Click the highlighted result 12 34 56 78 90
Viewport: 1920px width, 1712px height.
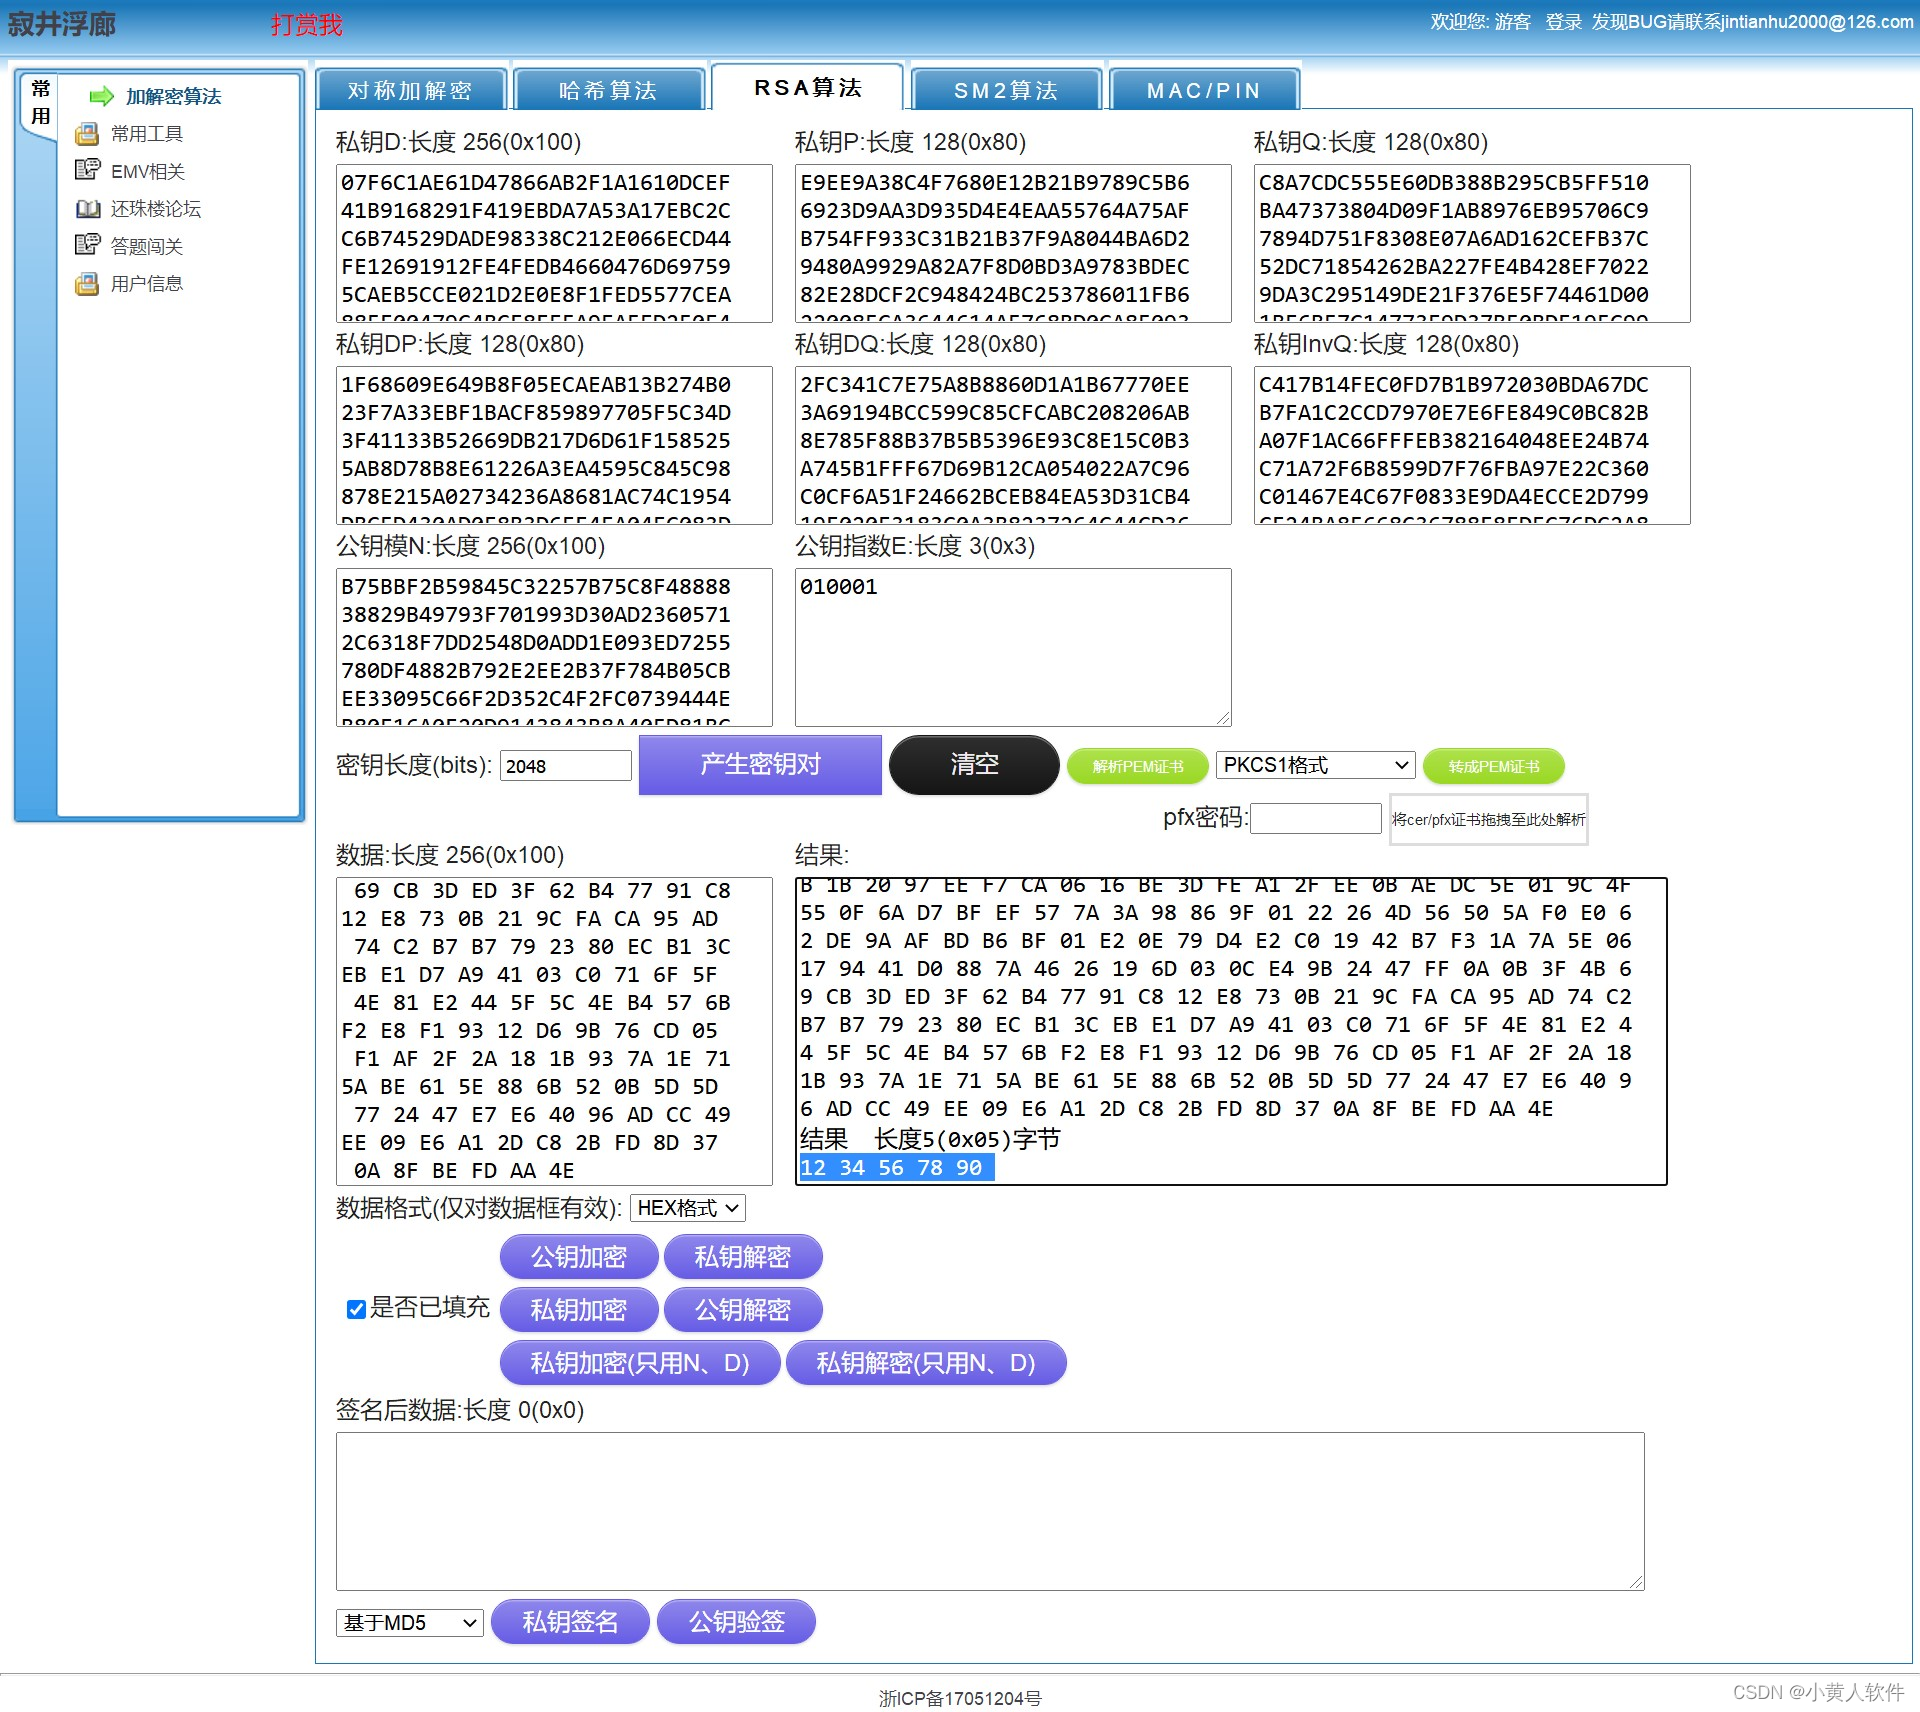[896, 1168]
